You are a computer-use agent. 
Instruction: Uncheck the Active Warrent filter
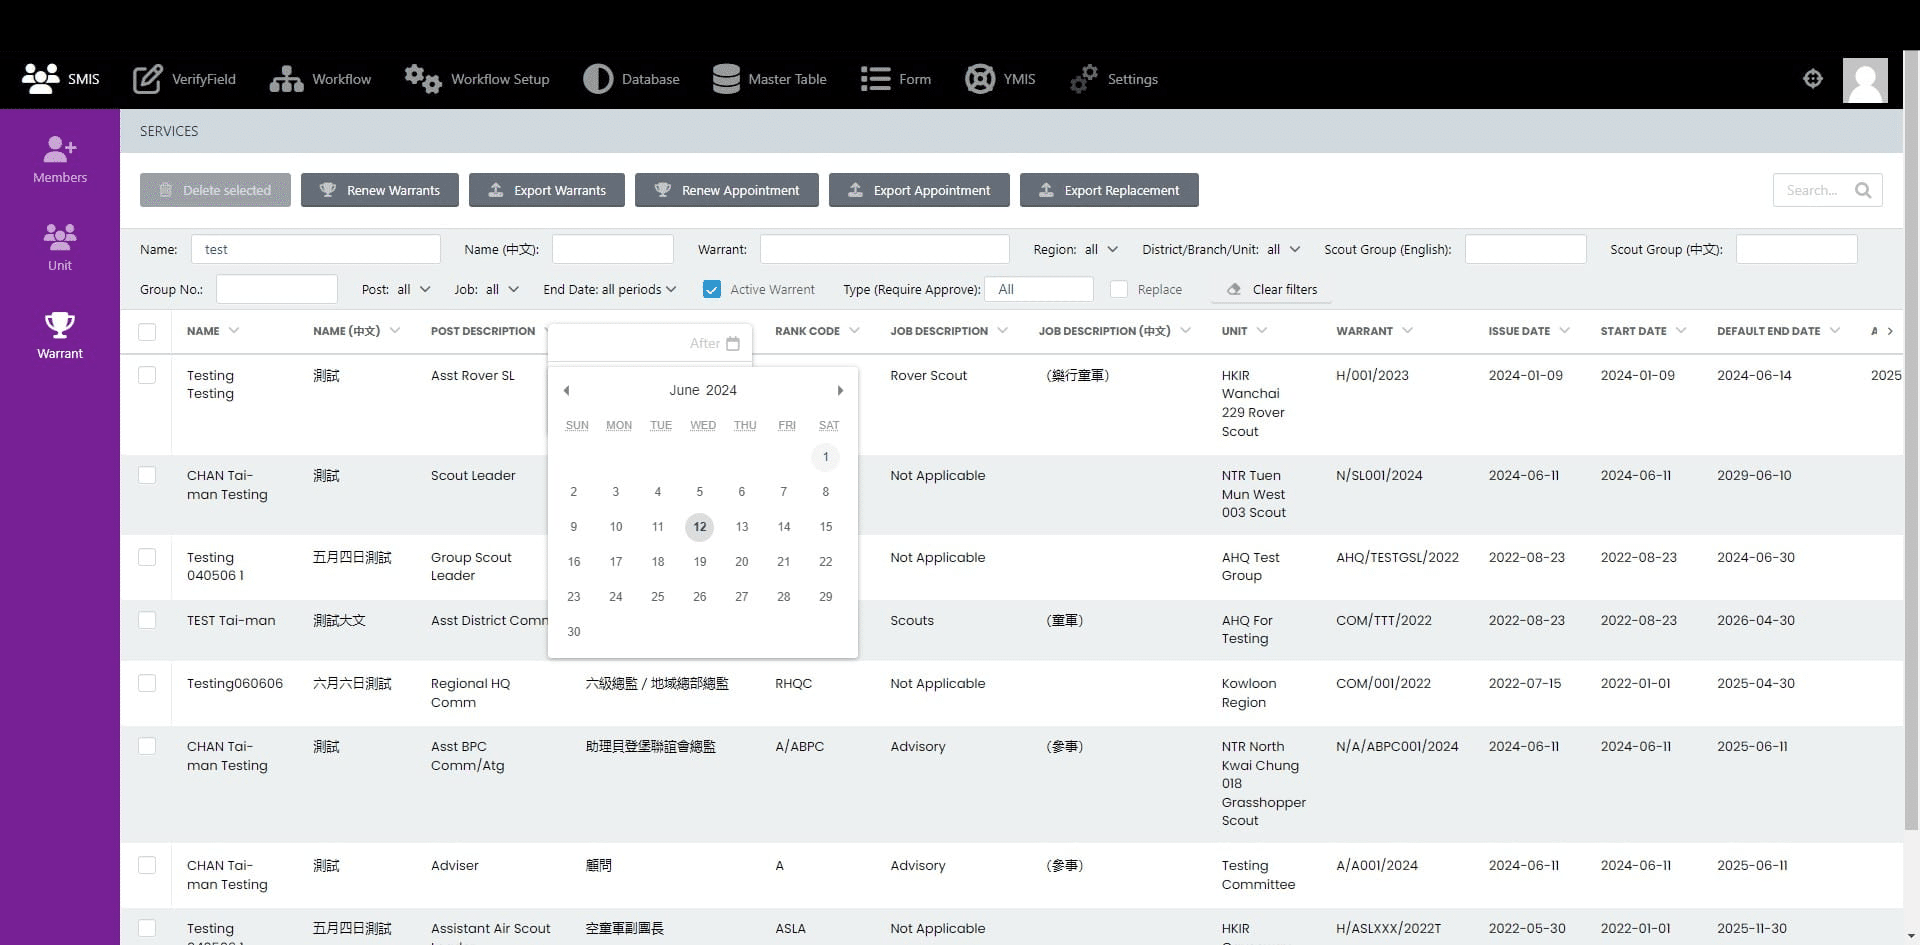tap(712, 289)
